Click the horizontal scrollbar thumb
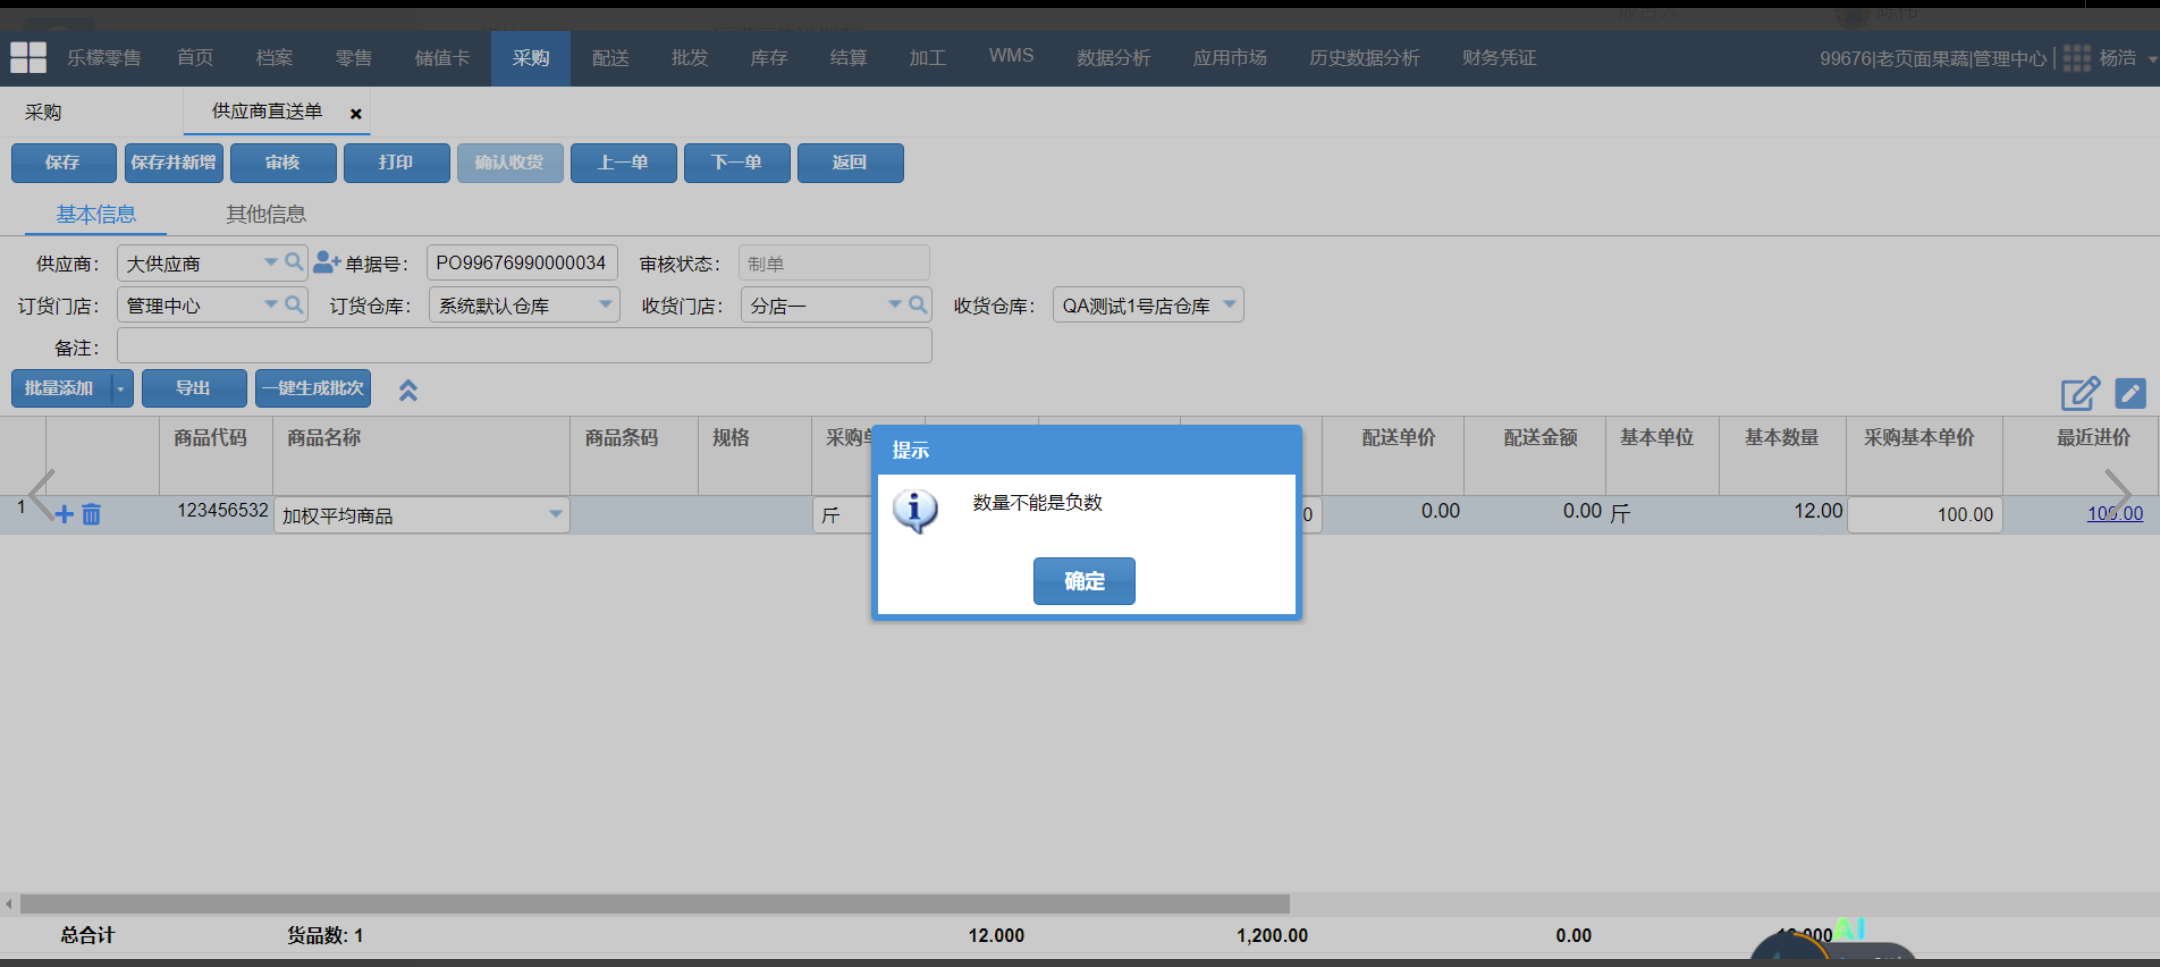This screenshot has width=2161, height=967. [x=655, y=904]
